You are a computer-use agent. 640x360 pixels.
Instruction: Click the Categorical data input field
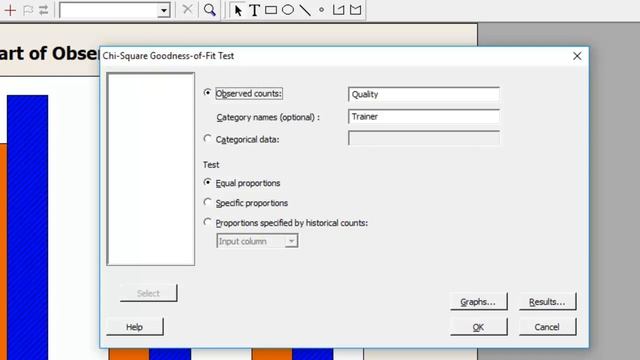(424, 138)
